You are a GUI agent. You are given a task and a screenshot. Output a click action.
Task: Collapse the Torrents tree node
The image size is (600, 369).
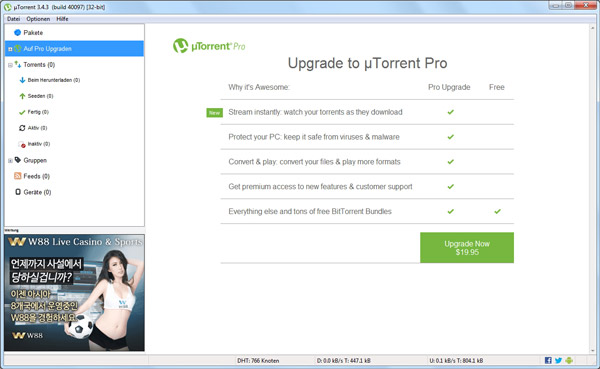tap(10, 65)
